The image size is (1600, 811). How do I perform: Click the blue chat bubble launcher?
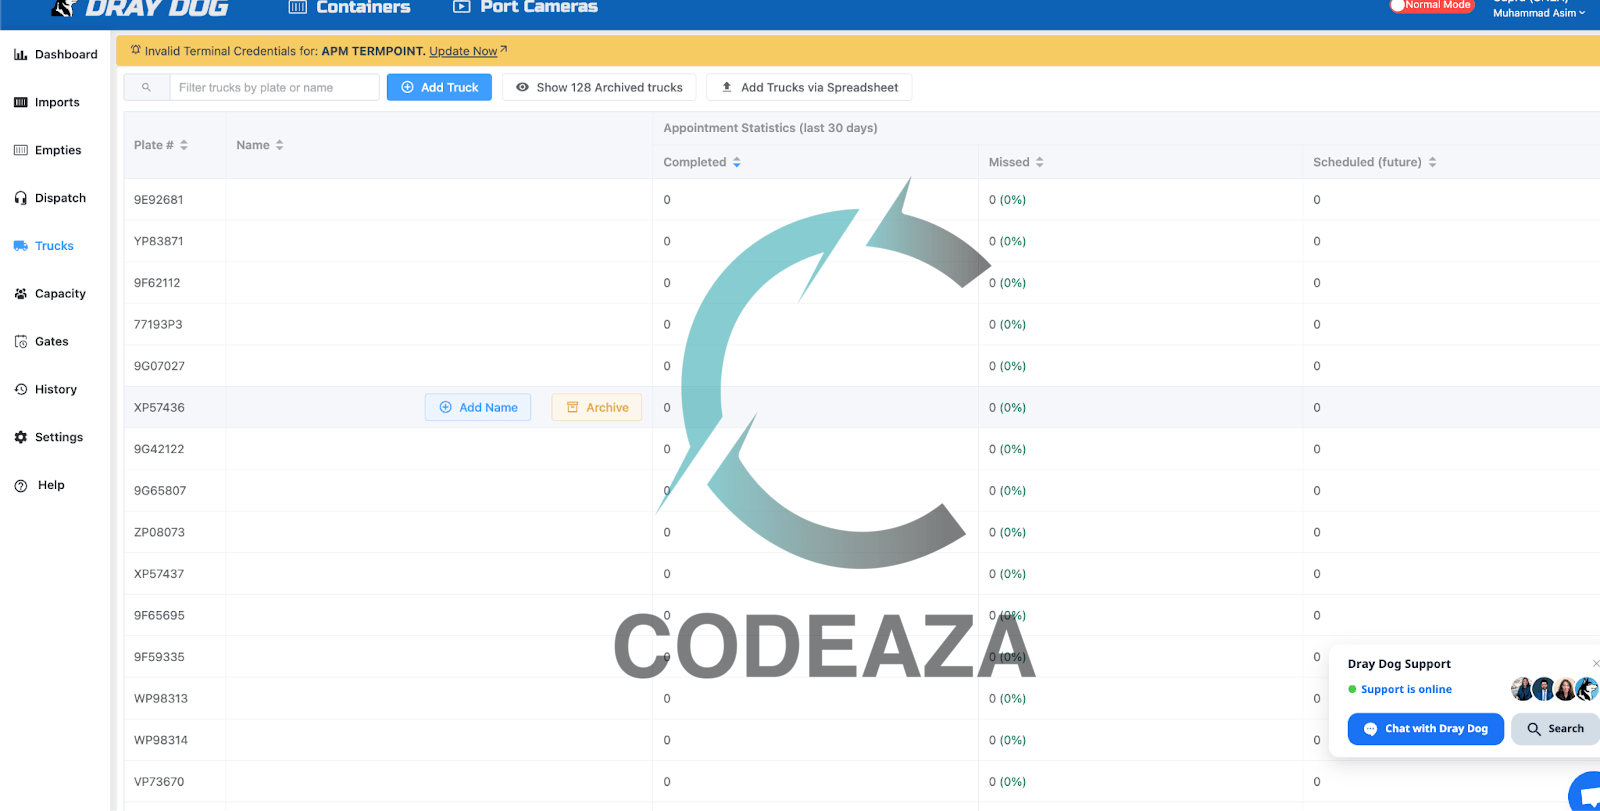(1585, 793)
